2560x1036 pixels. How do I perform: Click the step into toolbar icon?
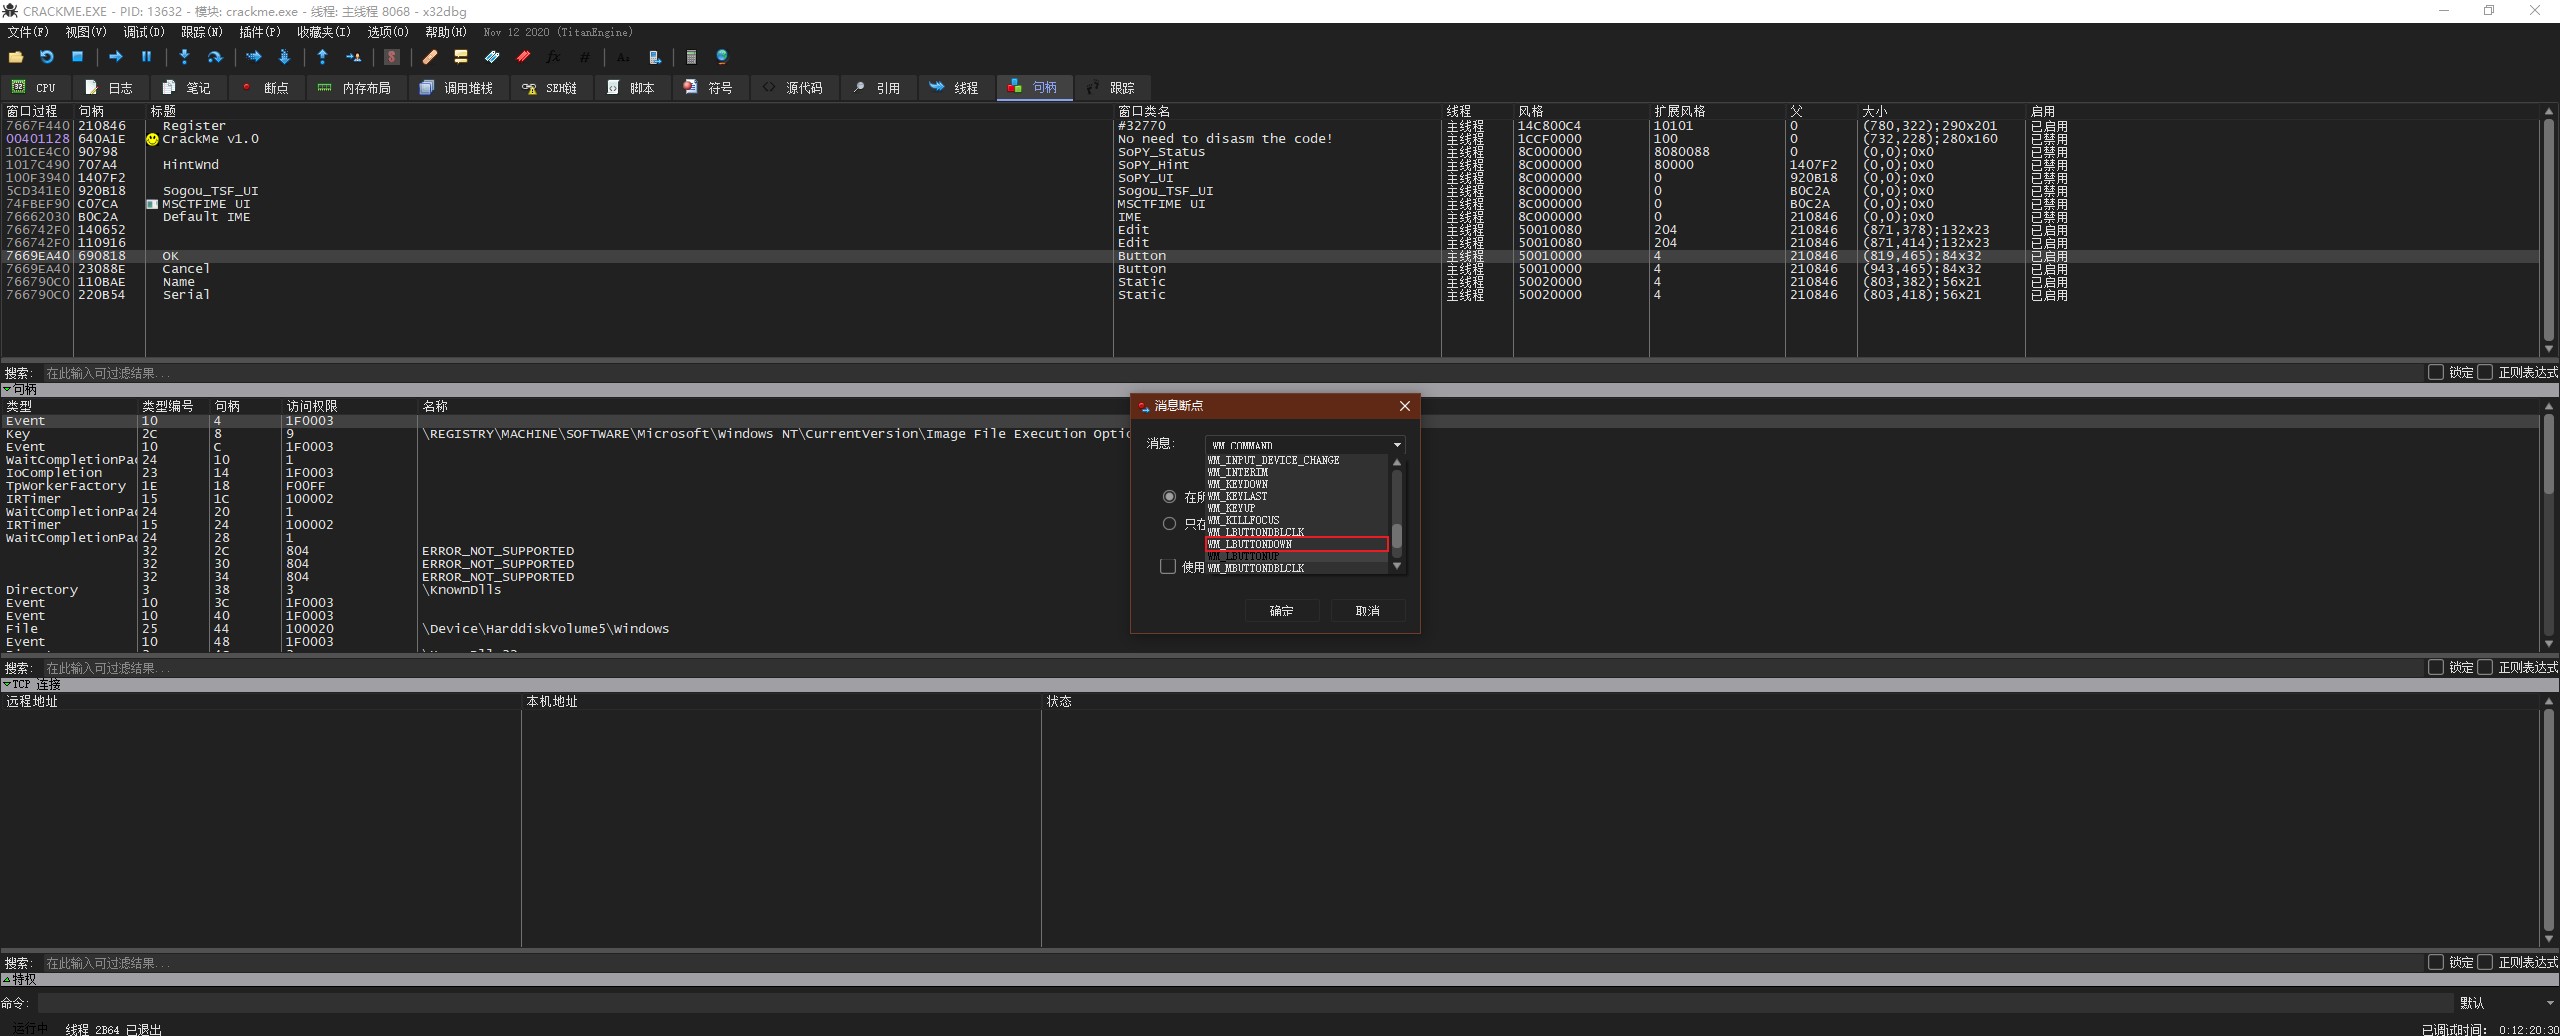[184, 57]
